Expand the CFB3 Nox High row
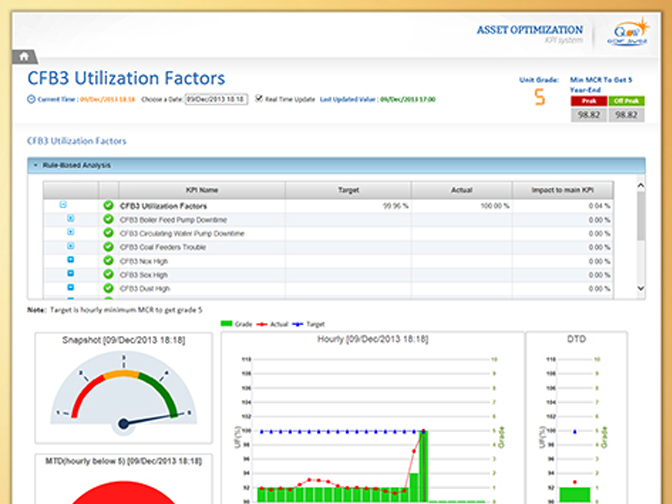This screenshot has width=672, height=504. point(71,260)
